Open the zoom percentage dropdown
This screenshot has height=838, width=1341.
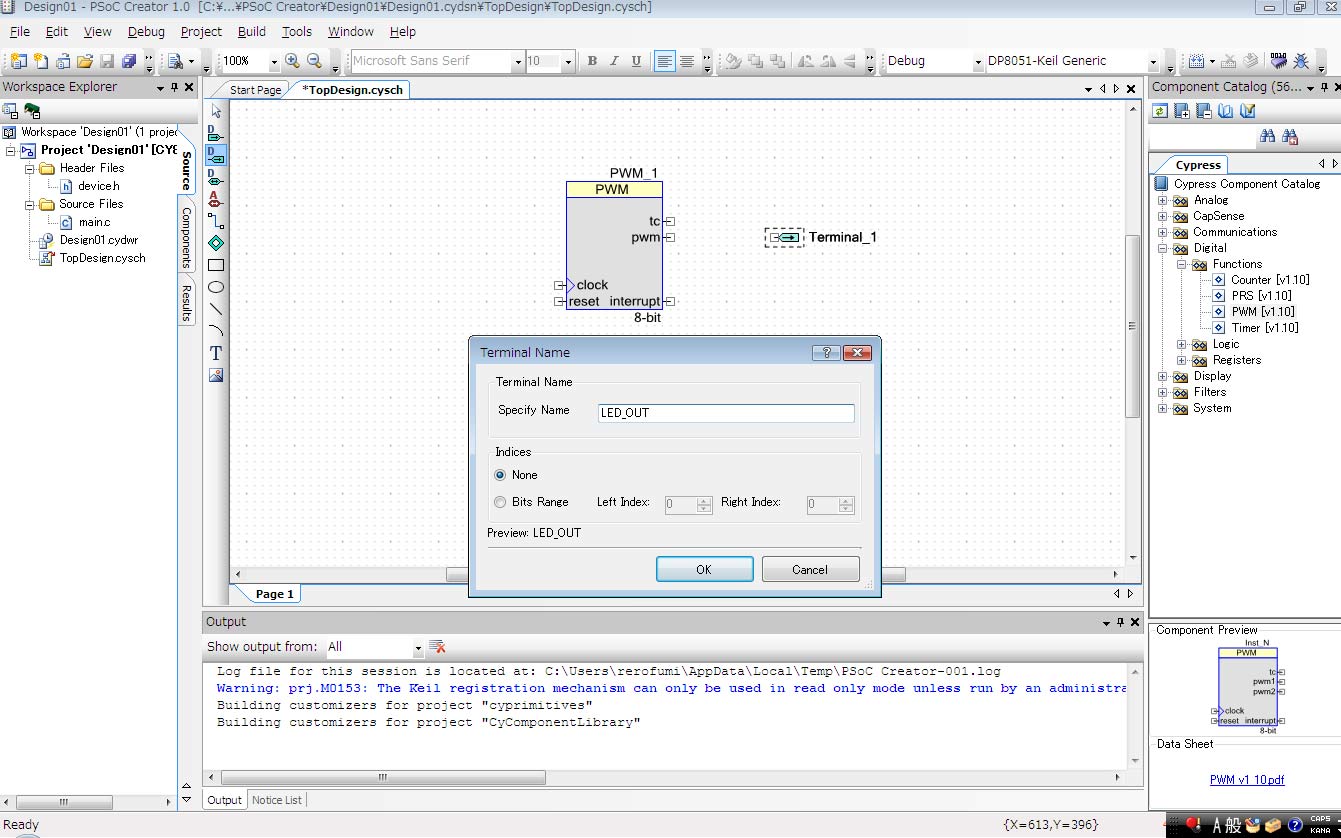pos(274,61)
